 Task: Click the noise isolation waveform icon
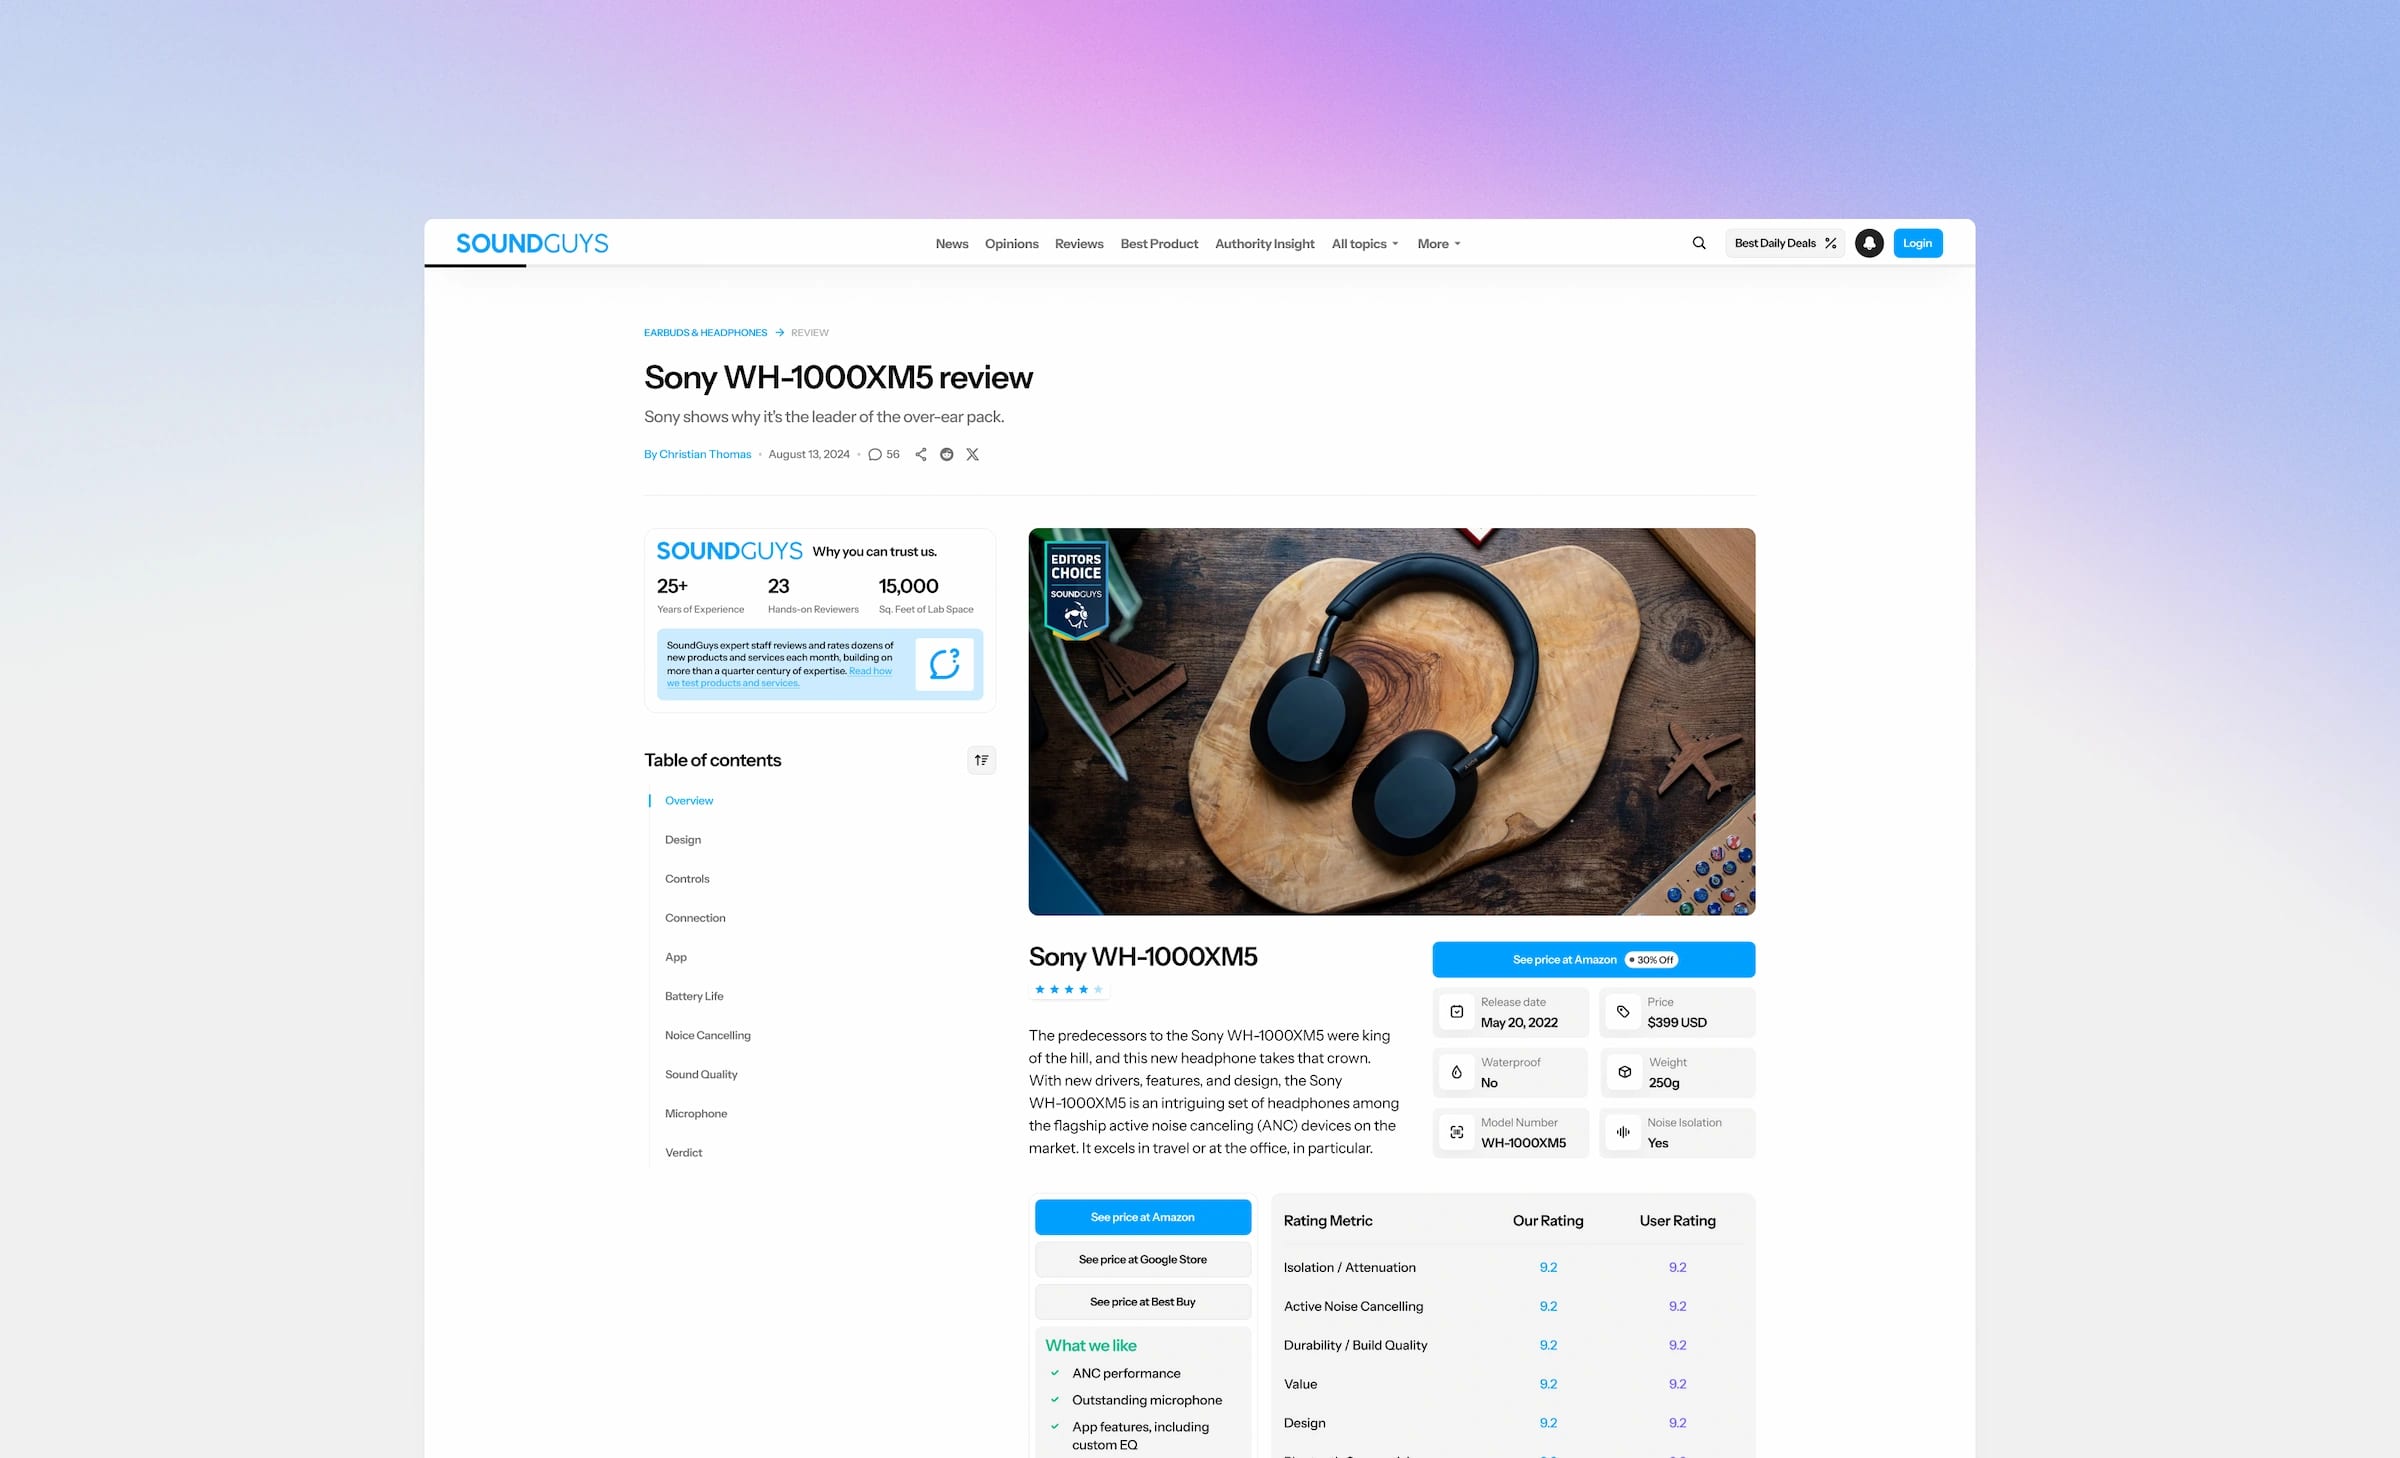click(1623, 1132)
